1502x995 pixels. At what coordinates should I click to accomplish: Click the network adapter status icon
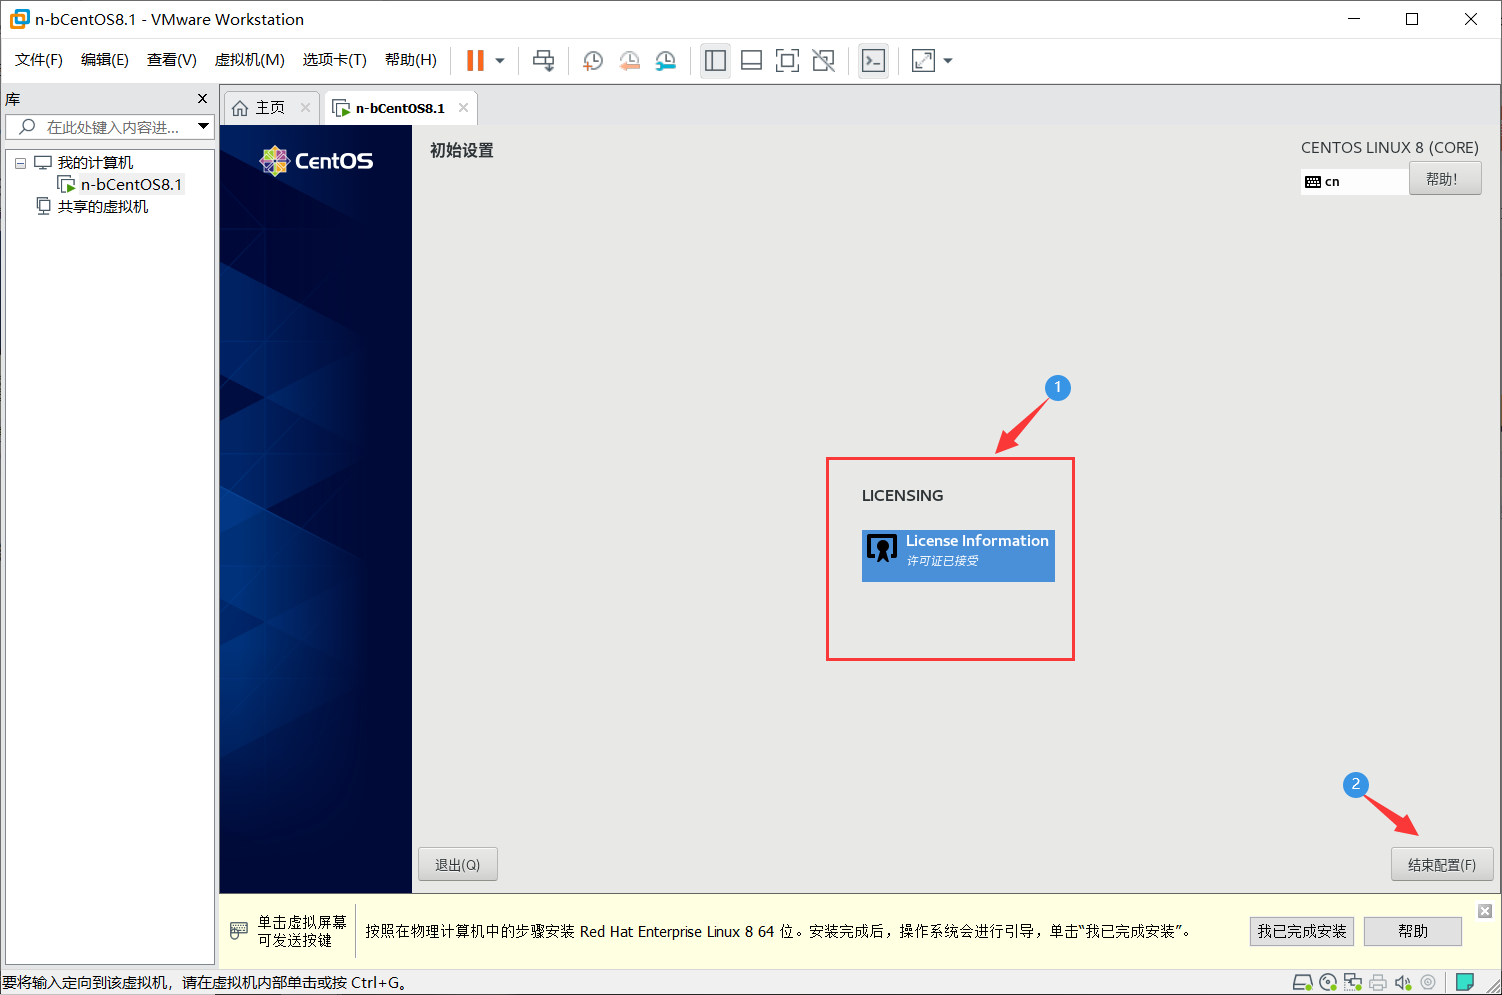[1353, 982]
